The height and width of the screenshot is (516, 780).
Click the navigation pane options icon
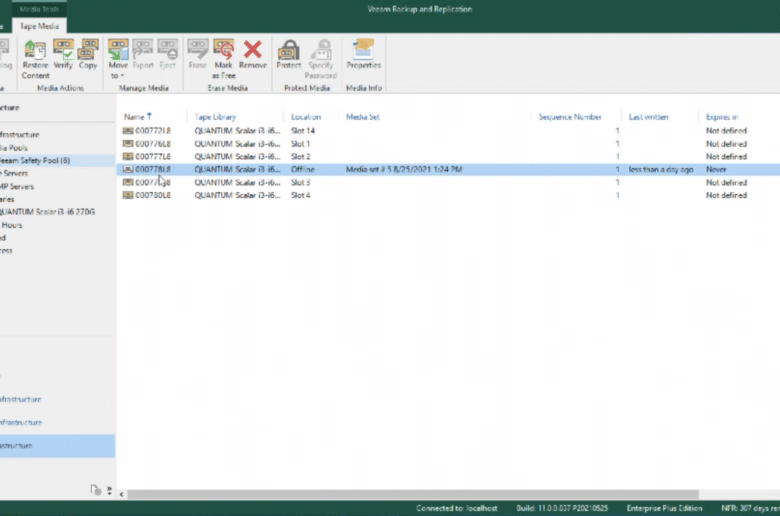(96, 490)
